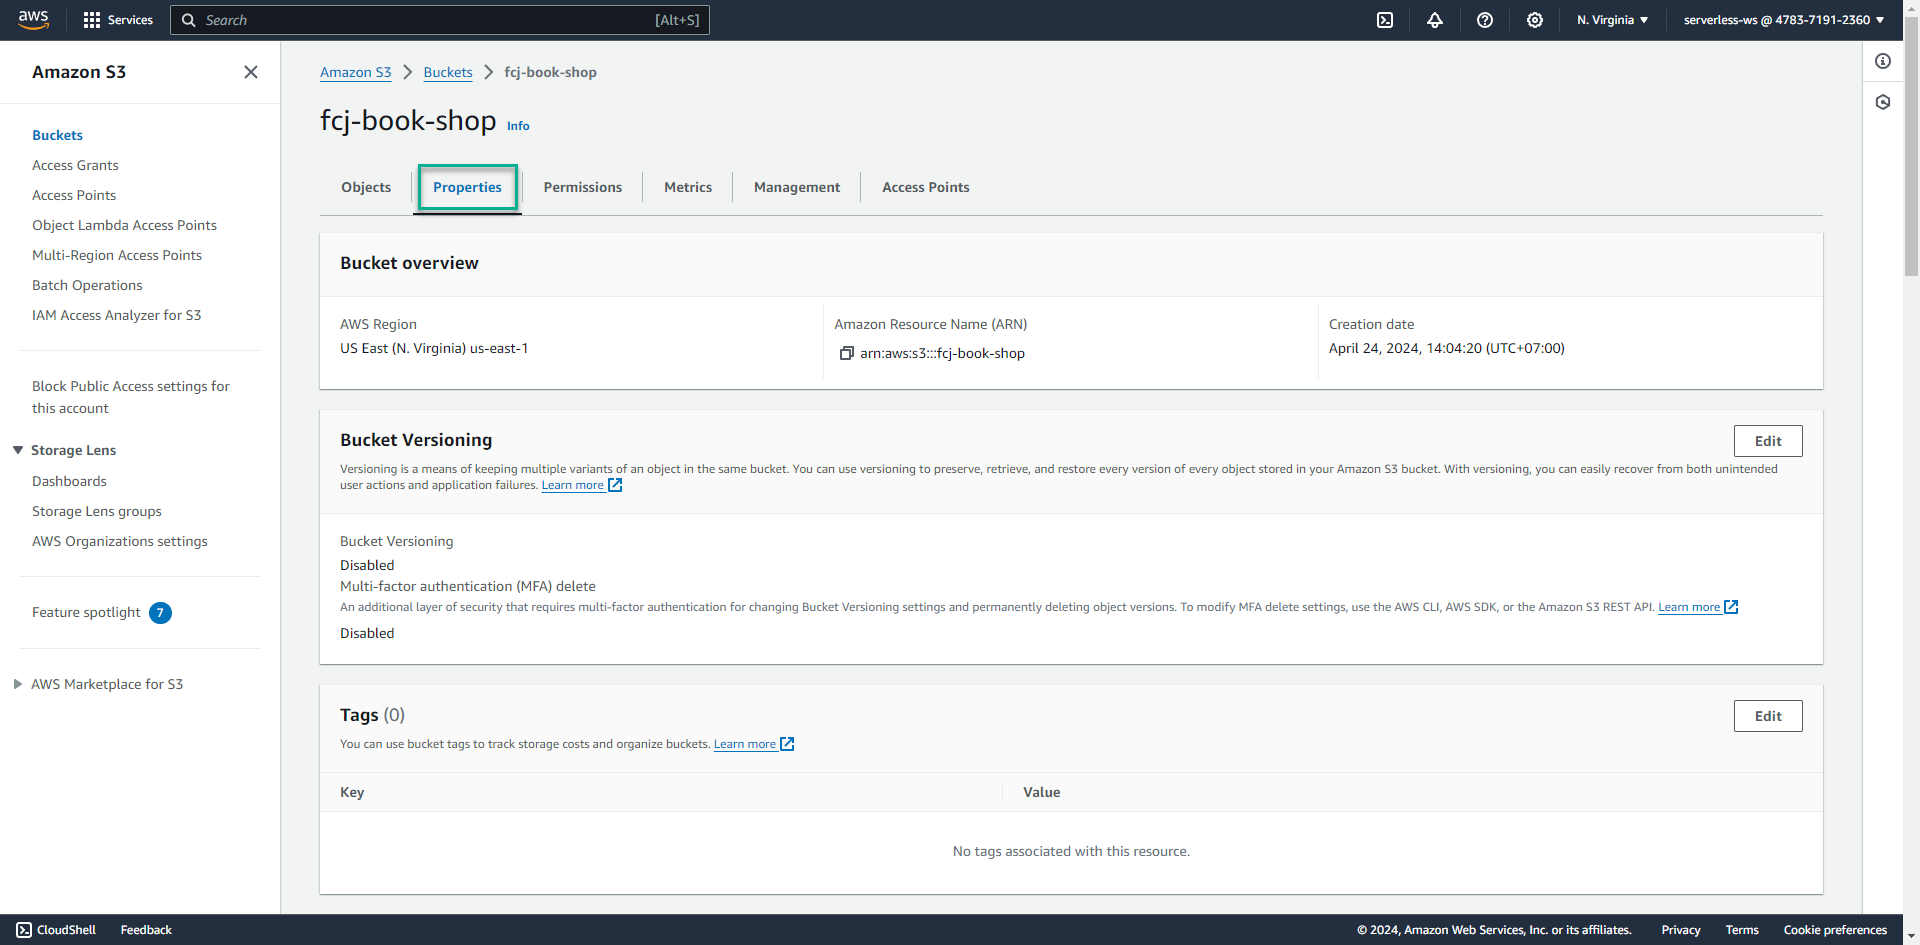The image size is (1920, 945).
Task: Open the serverless-ws account dropdown
Action: (1784, 20)
